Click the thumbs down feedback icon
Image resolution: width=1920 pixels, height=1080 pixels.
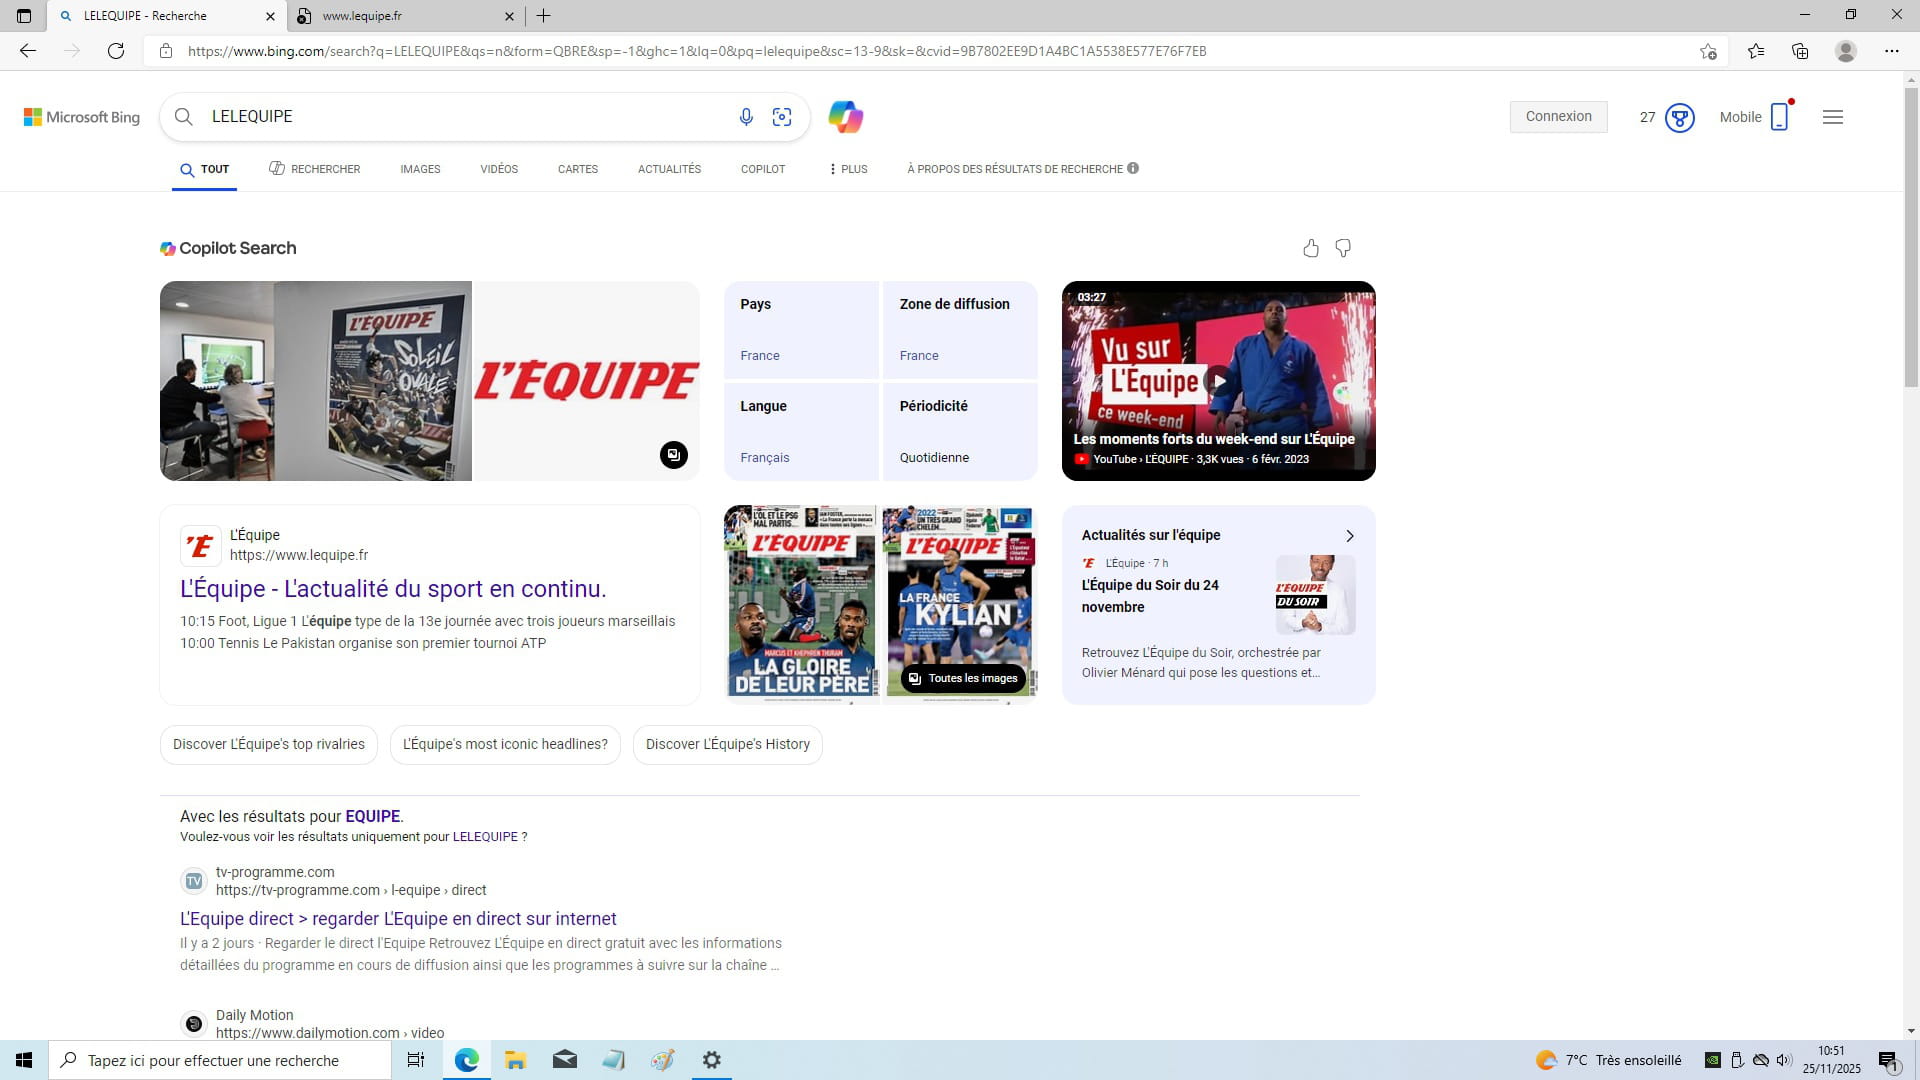1343,248
